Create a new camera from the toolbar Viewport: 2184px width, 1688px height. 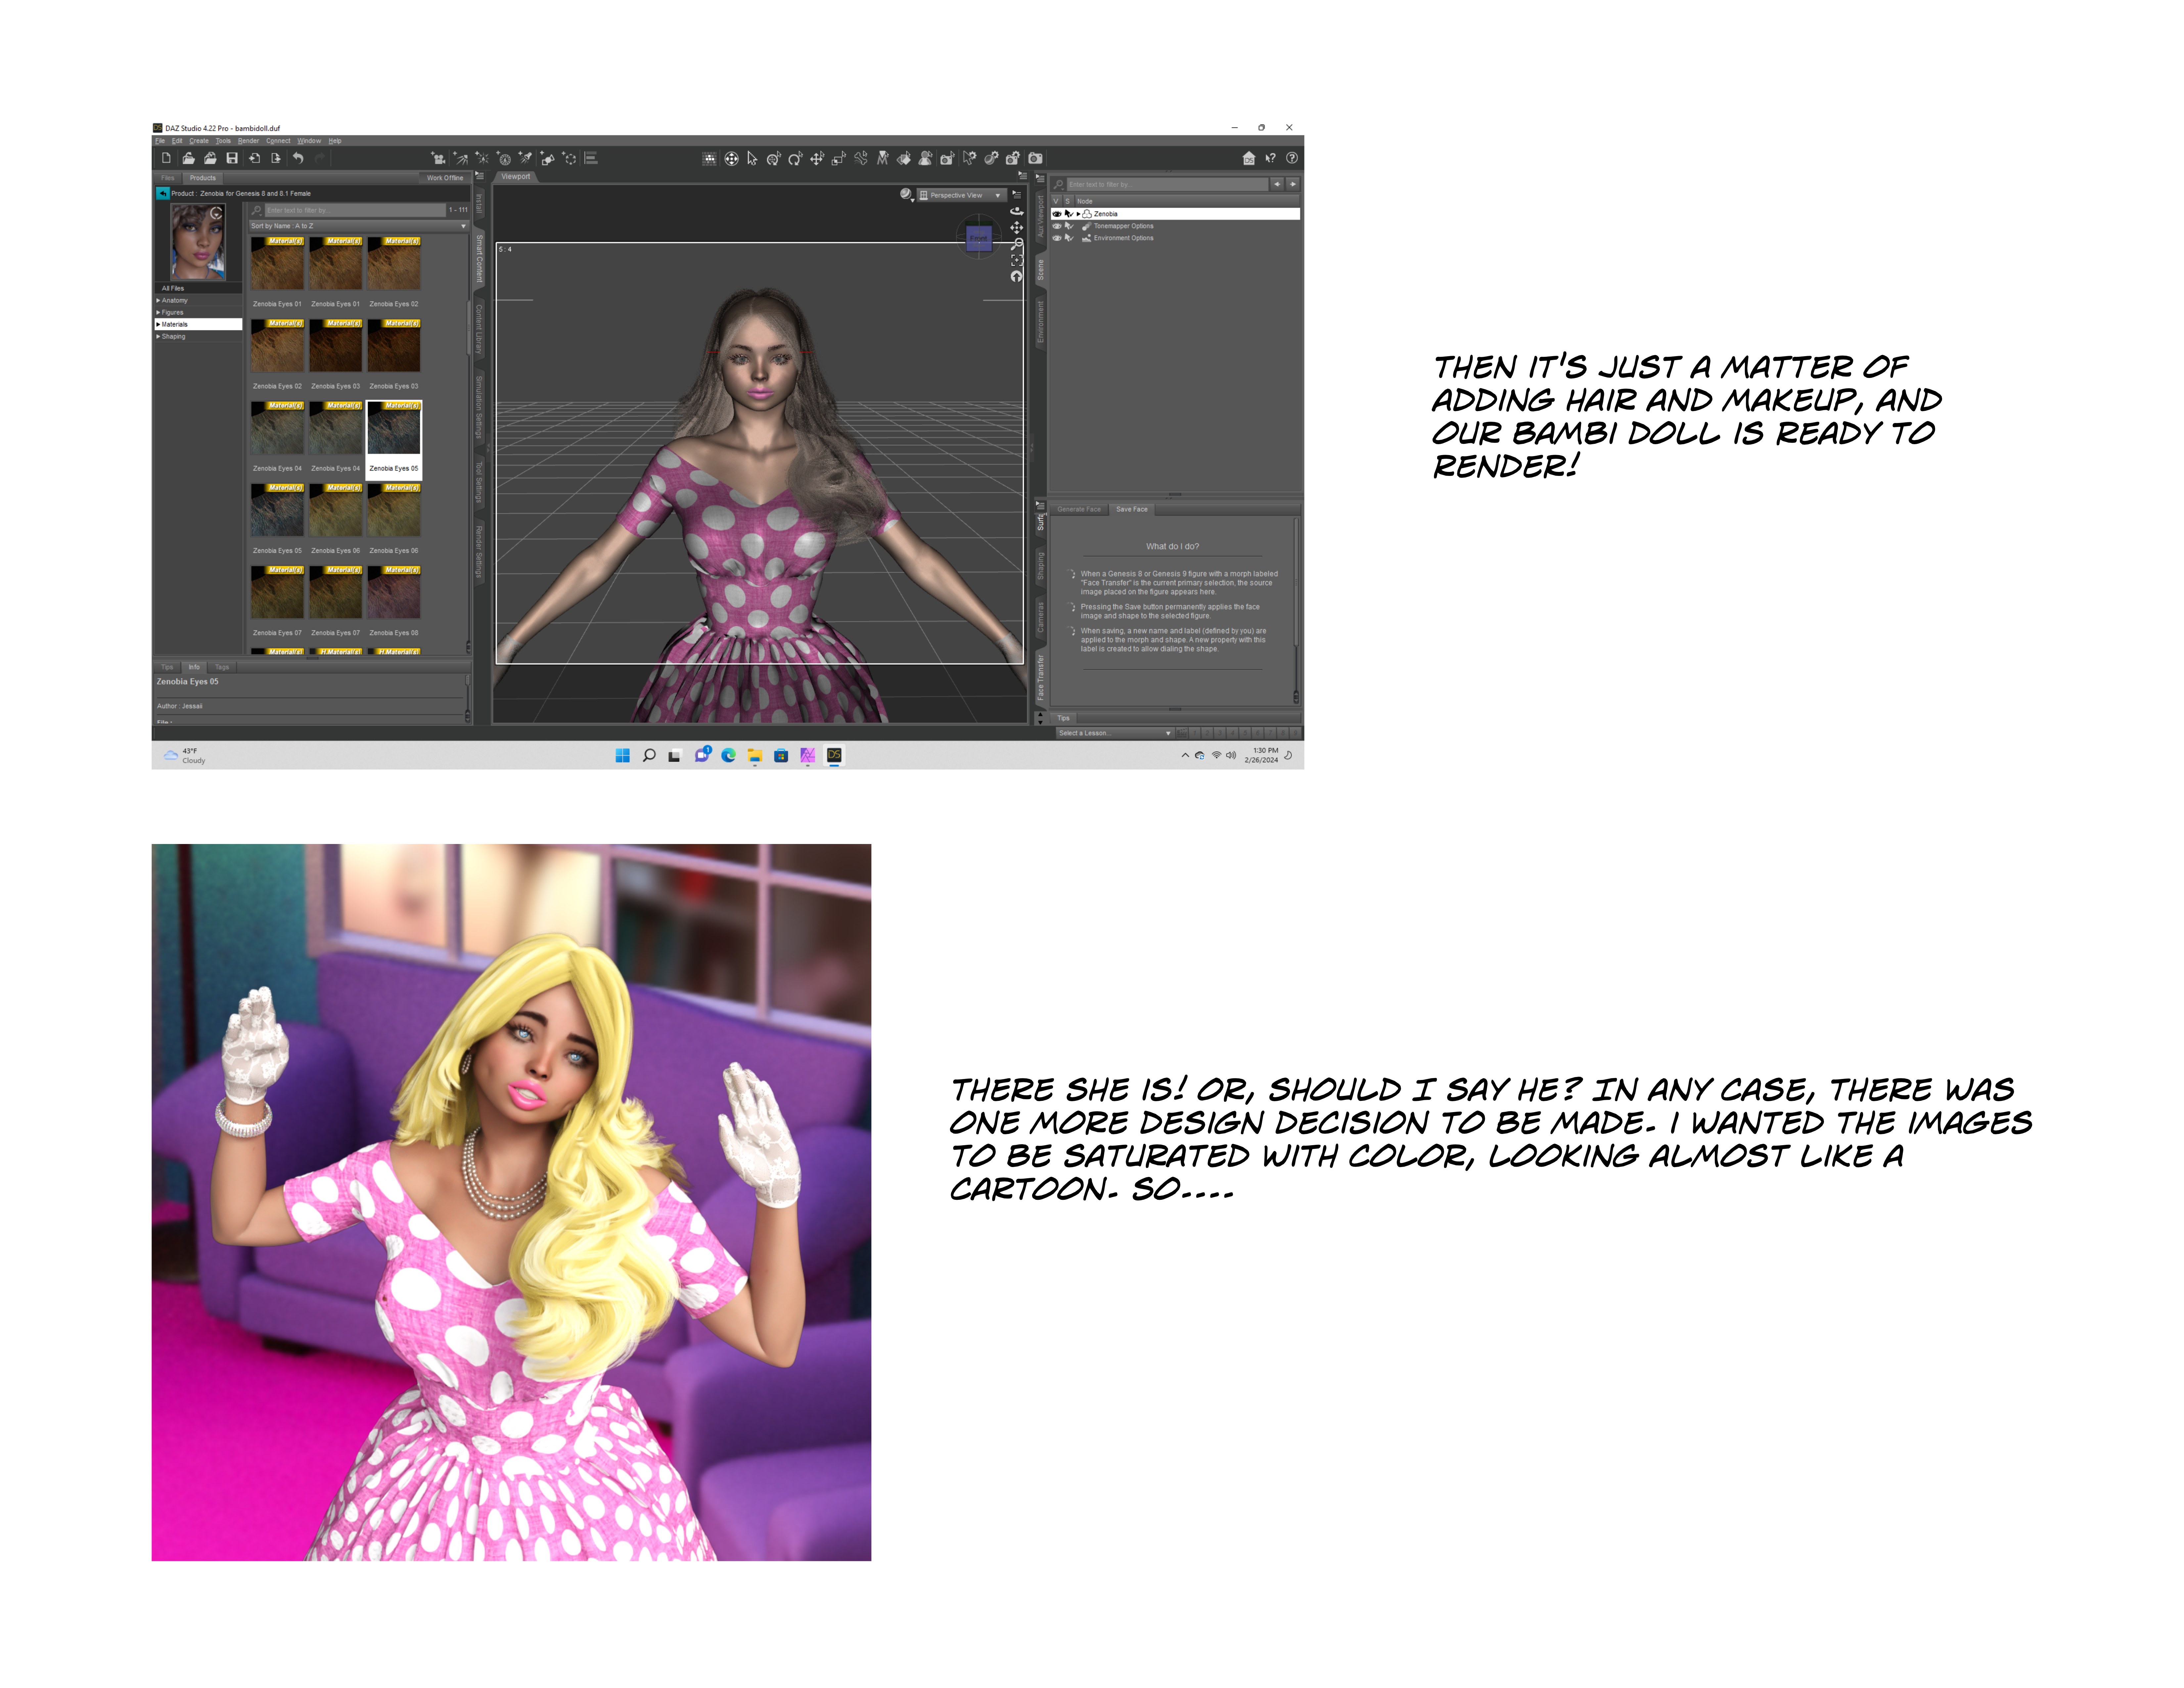(438, 158)
